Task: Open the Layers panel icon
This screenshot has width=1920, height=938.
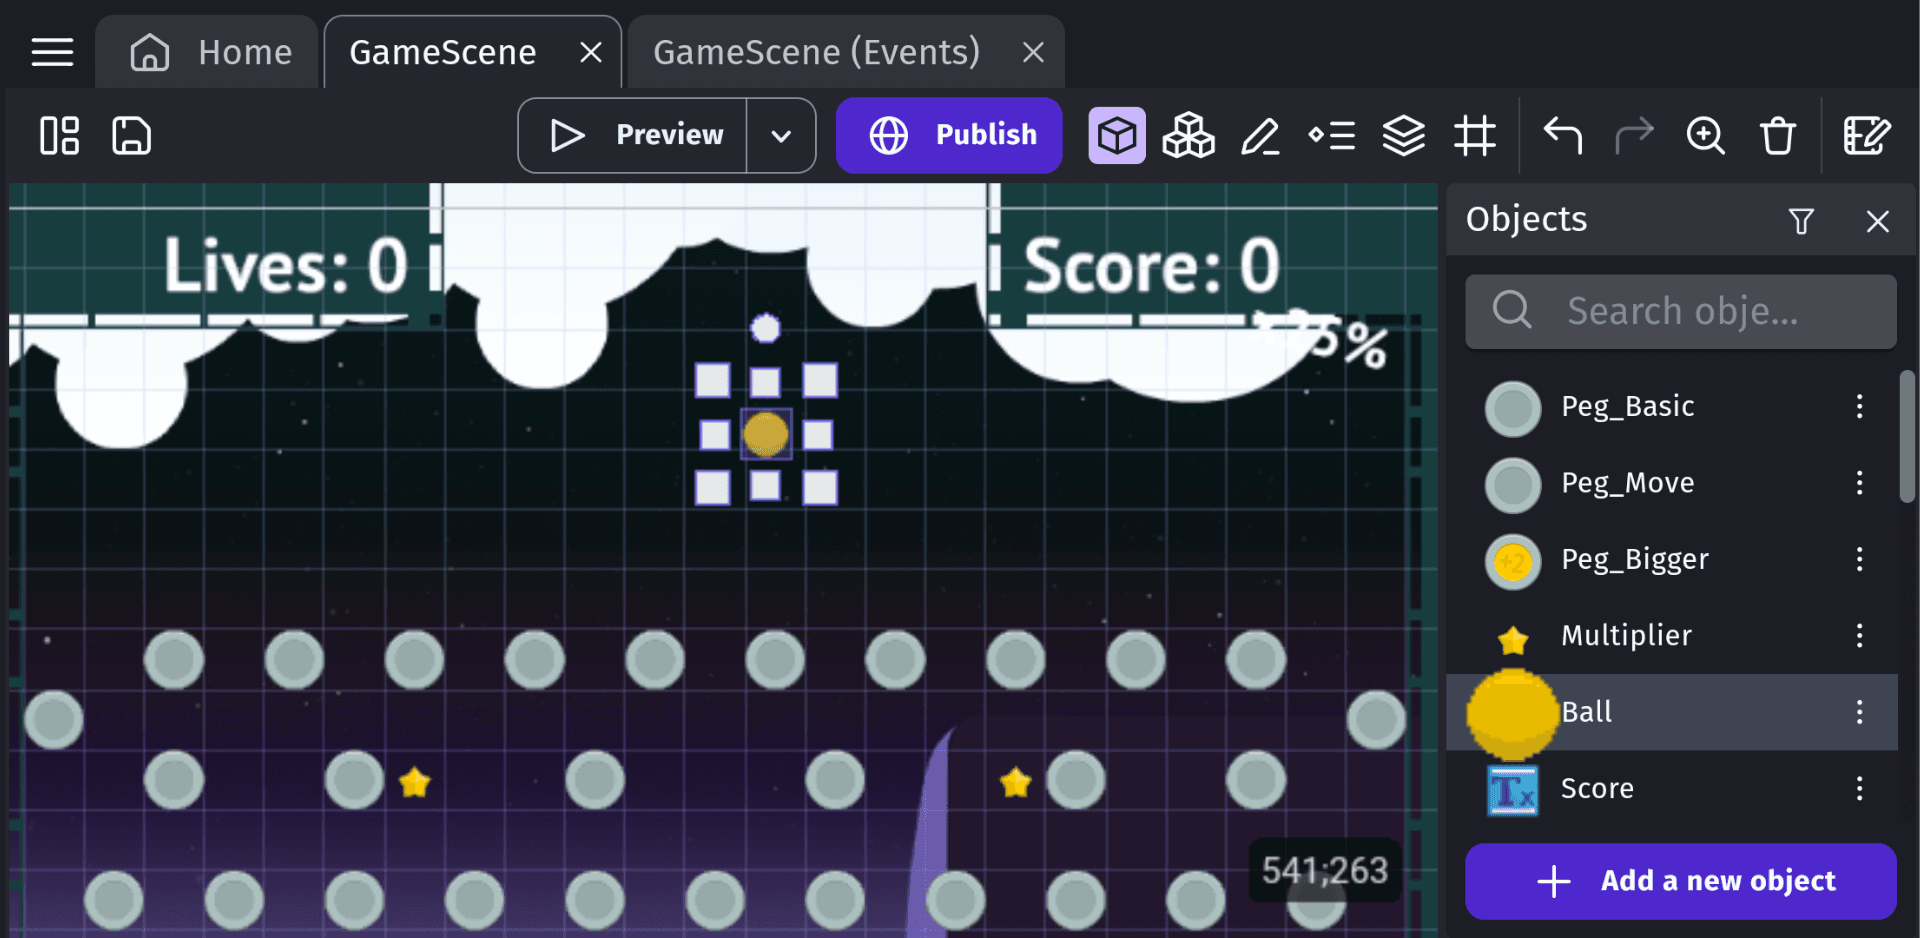Action: [x=1404, y=135]
